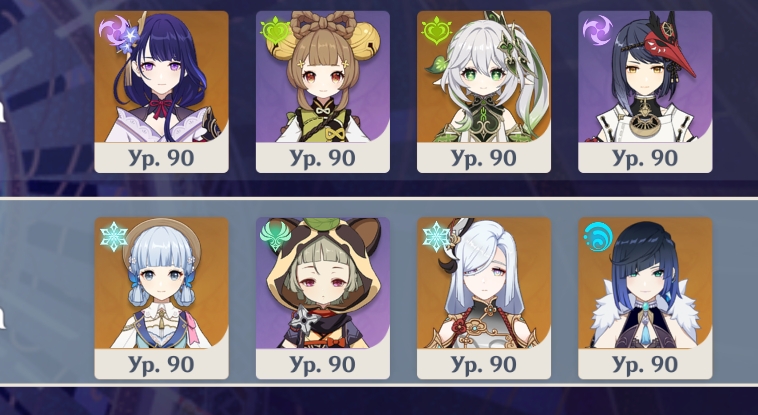The image size is (758, 415).
Task: Select the purple-haired Electro character portrait
Action: pos(161,77)
